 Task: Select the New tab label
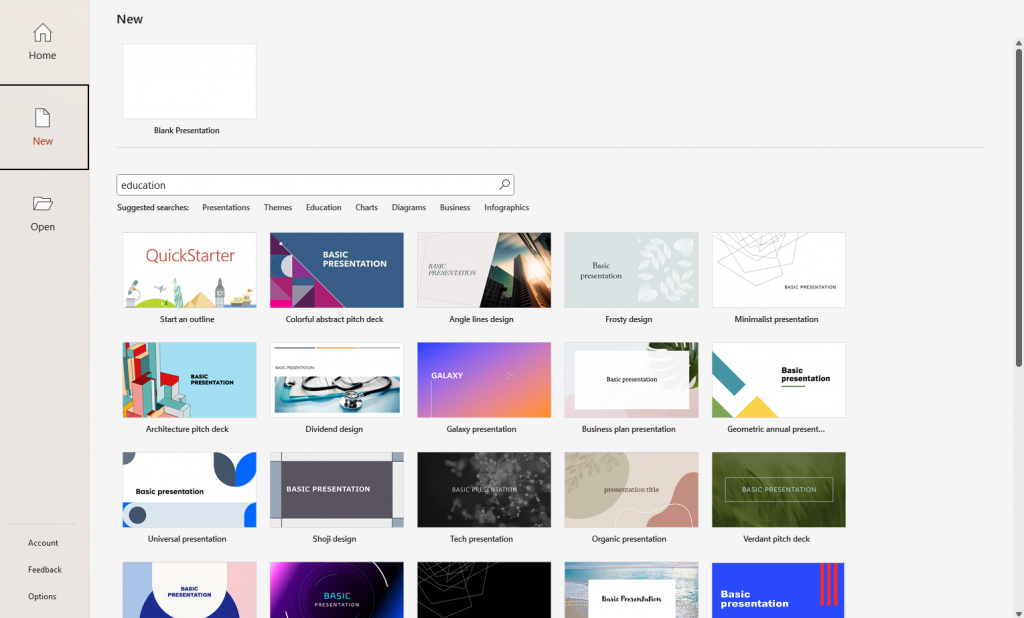click(42, 141)
